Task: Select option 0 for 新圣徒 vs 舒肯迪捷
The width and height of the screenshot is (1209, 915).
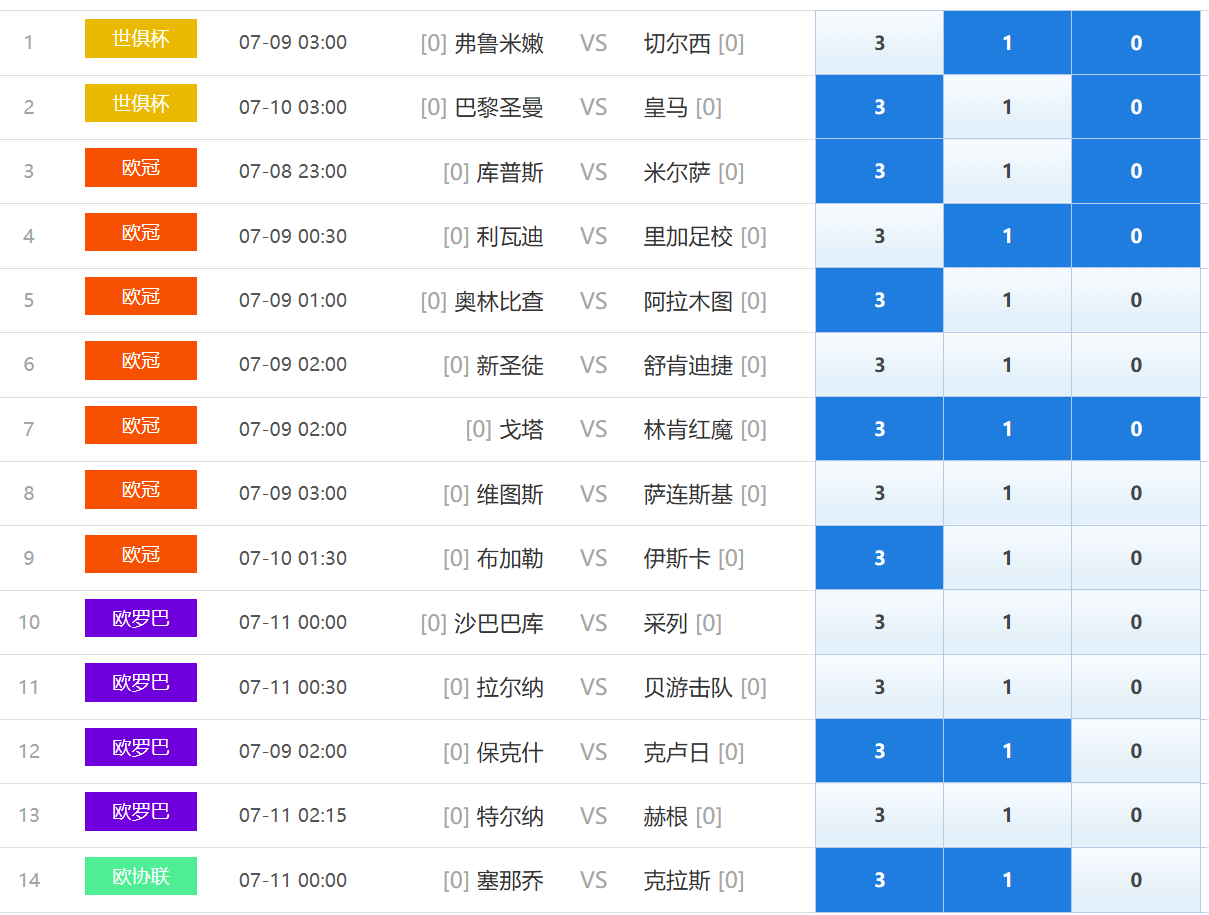Action: [1136, 365]
